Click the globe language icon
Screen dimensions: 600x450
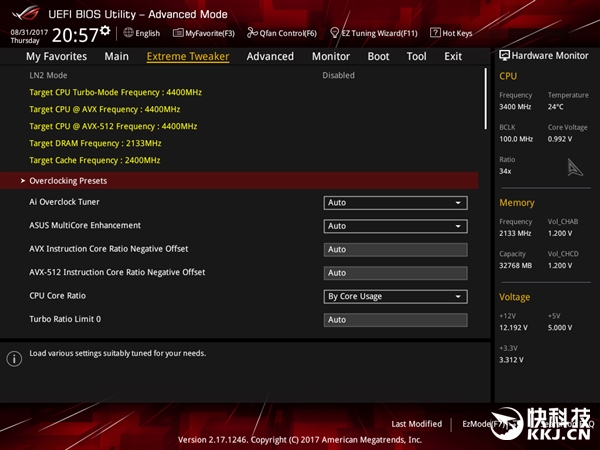coord(128,33)
